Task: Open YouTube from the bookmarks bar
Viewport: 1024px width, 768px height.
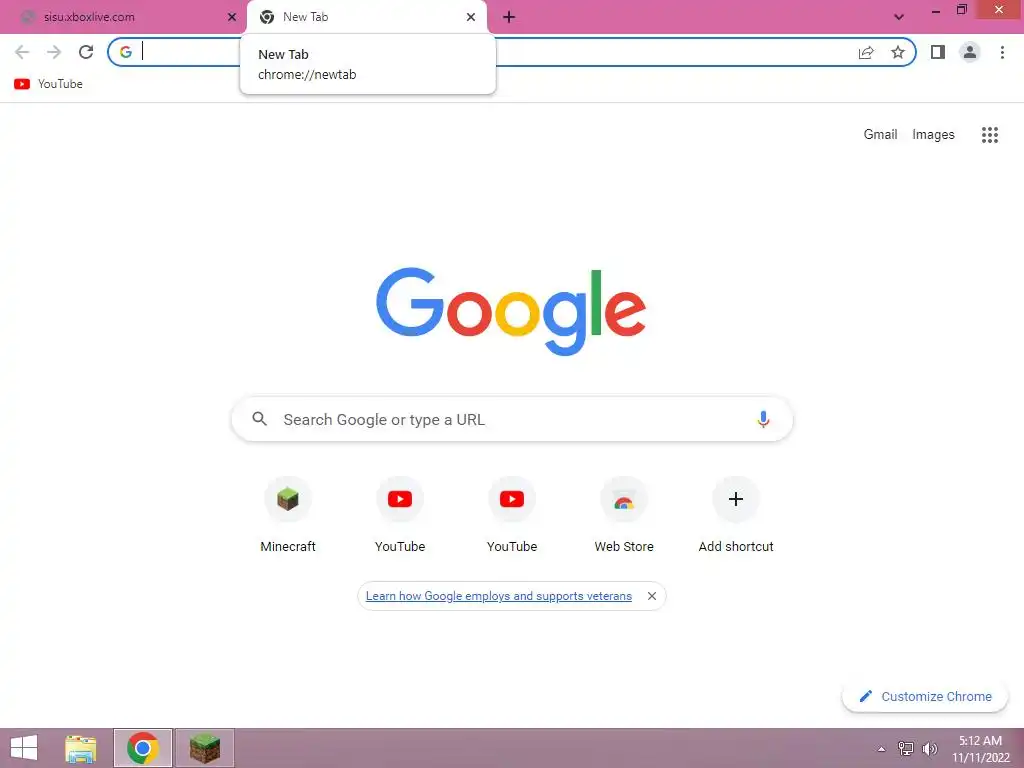Action: [x=48, y=84]
